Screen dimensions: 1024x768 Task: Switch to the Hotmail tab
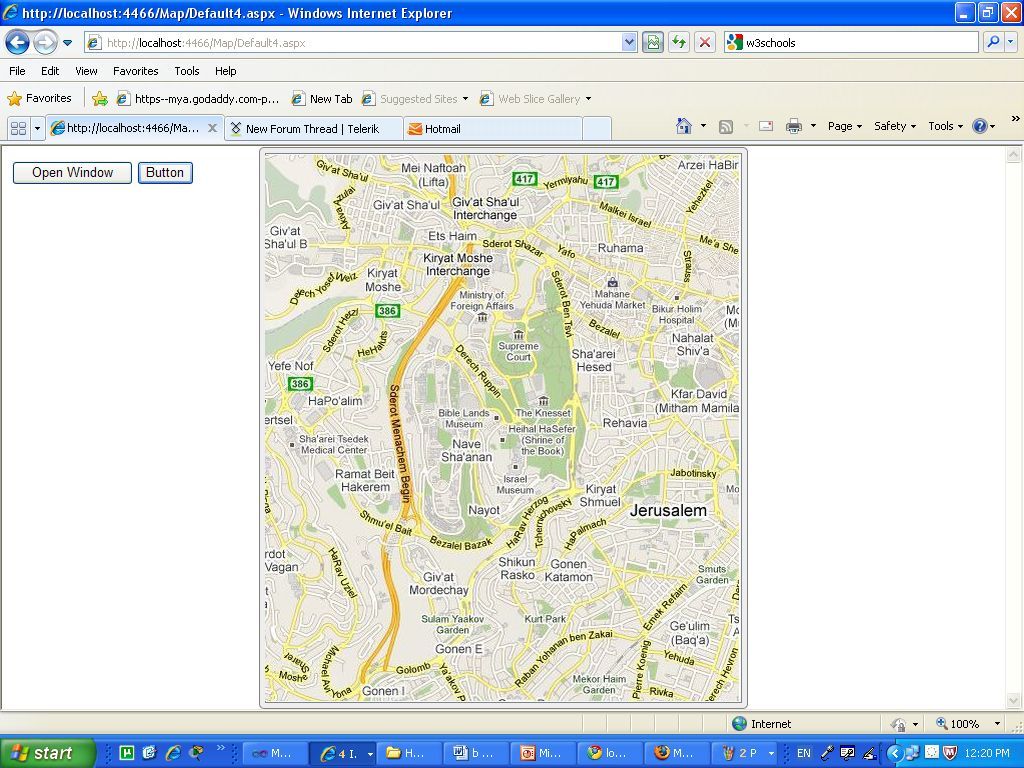point(492,129)
